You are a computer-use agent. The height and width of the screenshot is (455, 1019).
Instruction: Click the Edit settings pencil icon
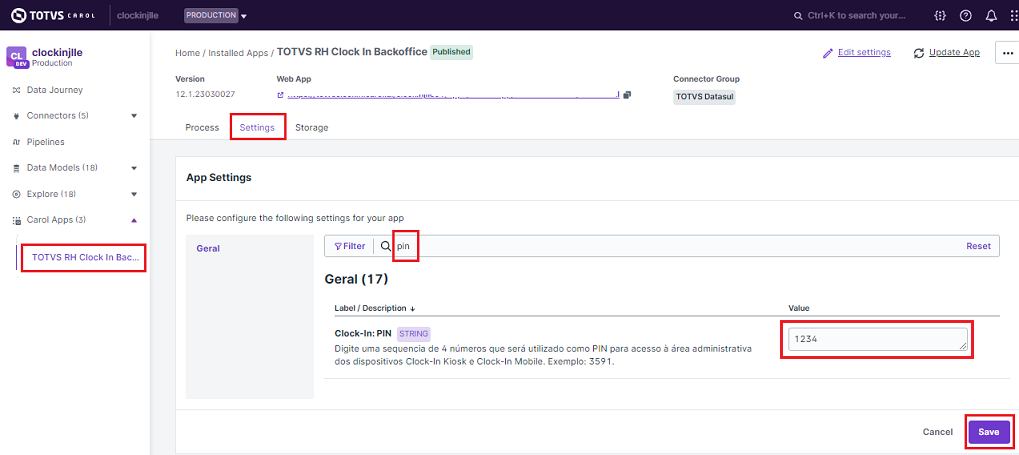pos(827,53)
